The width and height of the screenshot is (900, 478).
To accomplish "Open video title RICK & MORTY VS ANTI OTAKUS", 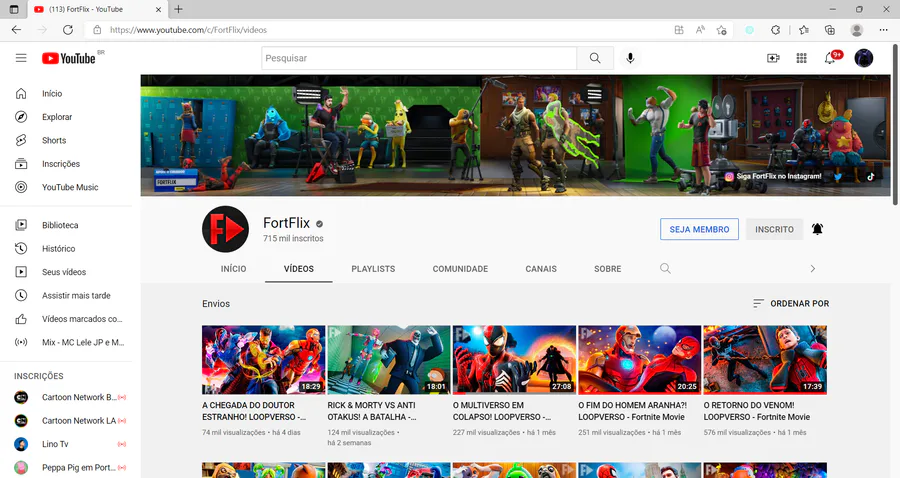I will pyautogui.click(x=371, y=411).
